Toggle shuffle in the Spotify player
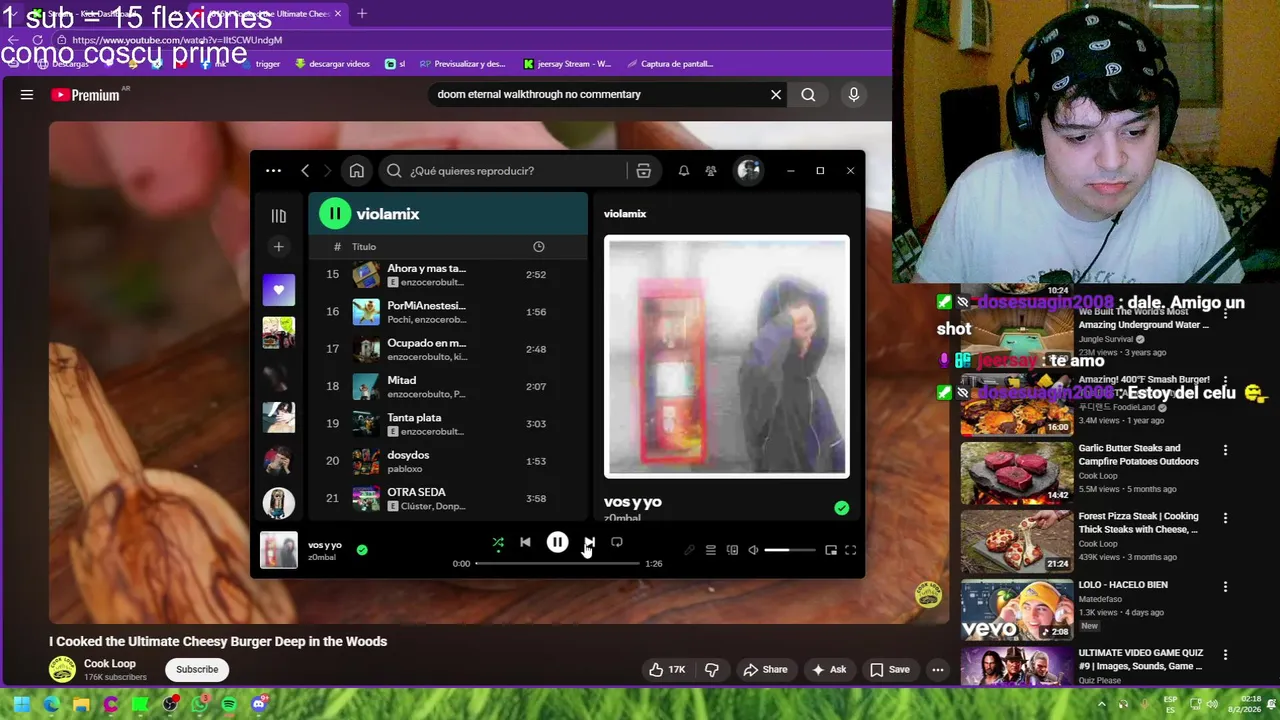 coord(498,542)
